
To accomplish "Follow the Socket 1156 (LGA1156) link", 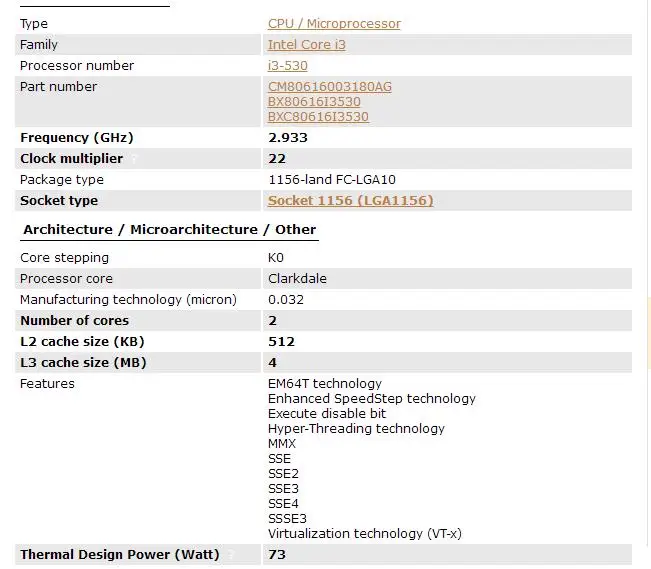I will pos(350,201).
